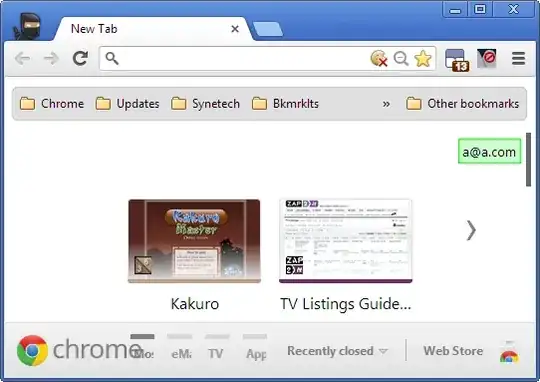Select the New Tab tab
The height and width of the screenshot is (382, 540).
153,29
